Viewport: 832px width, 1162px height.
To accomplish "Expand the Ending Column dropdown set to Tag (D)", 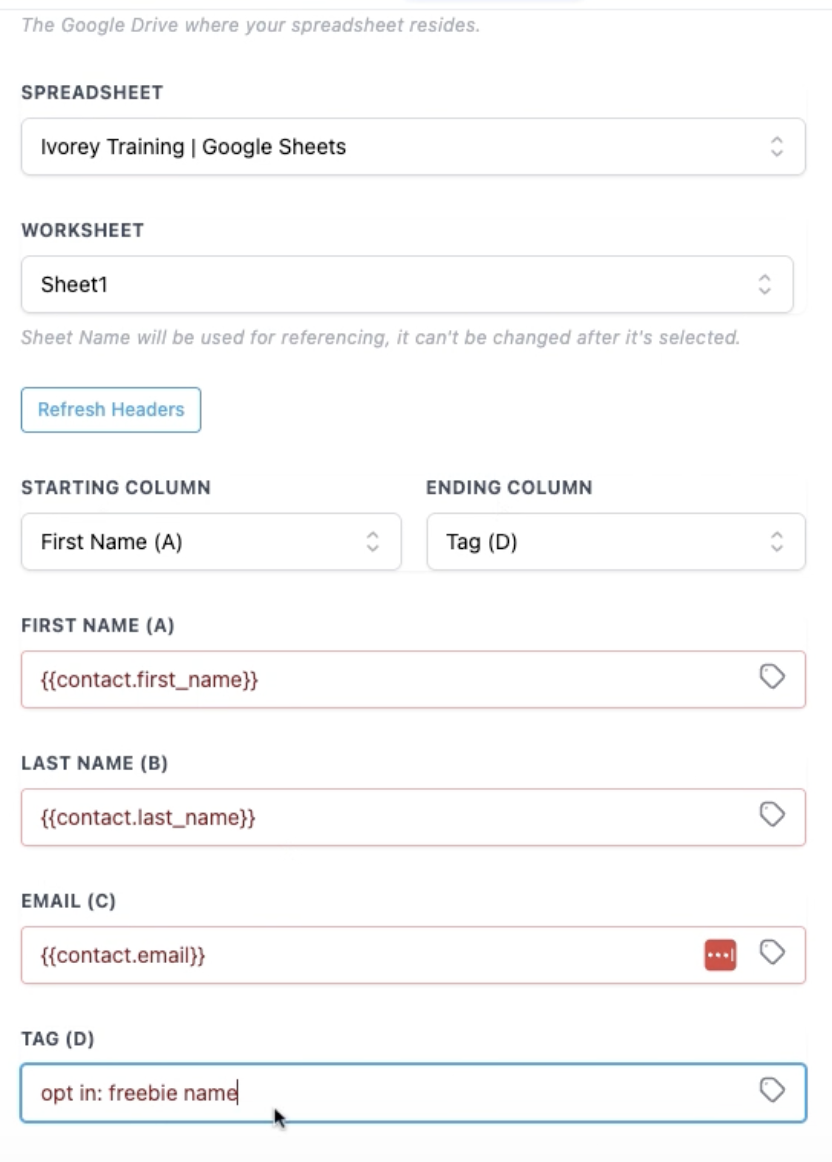I will tap(616, 542).
